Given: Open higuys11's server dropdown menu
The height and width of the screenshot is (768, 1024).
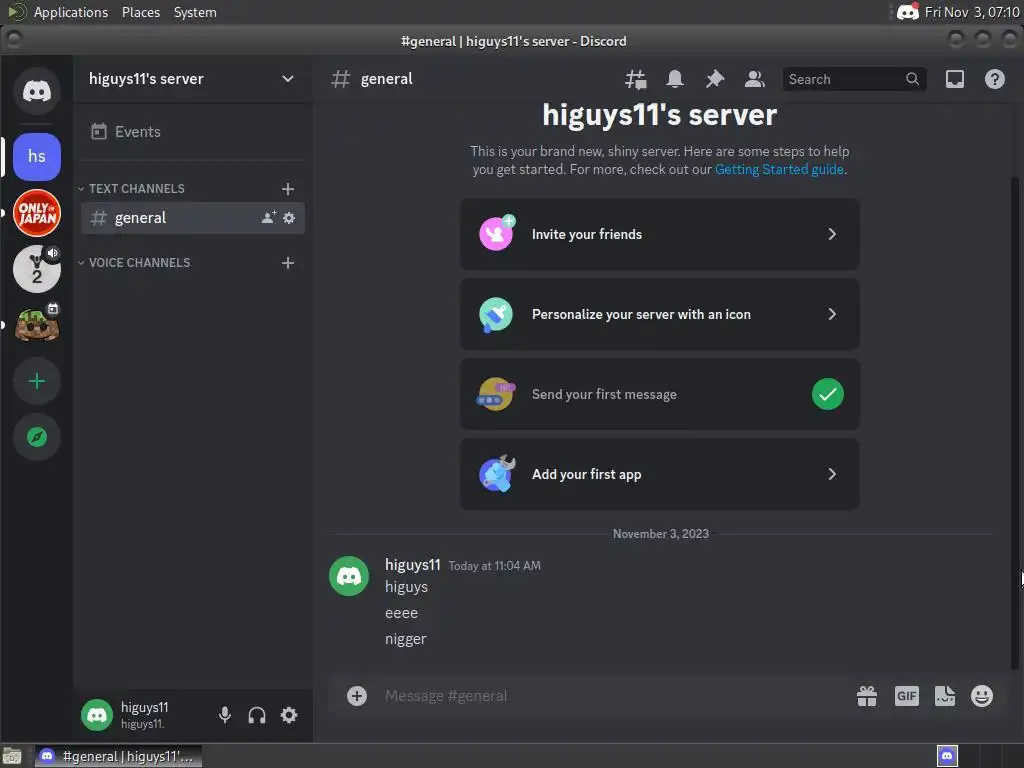Looking at the screenshot, I should [x=193, y=79].
